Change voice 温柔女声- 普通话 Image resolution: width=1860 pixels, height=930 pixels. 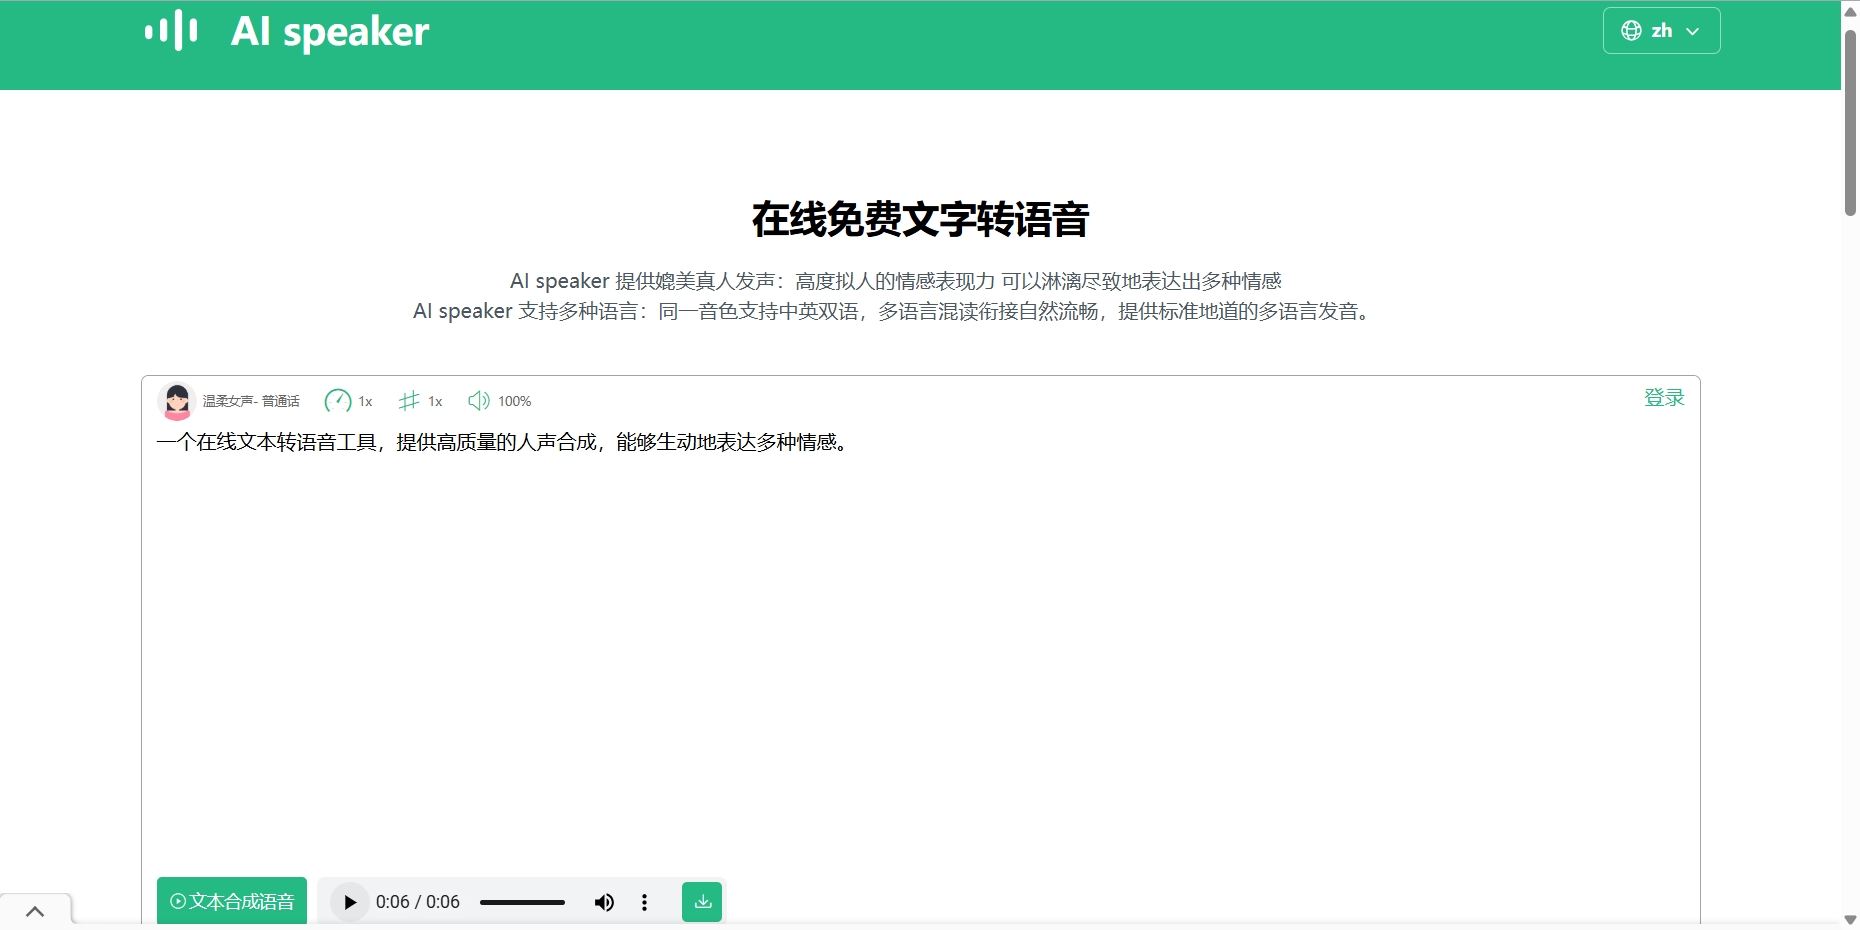point(251,401)
